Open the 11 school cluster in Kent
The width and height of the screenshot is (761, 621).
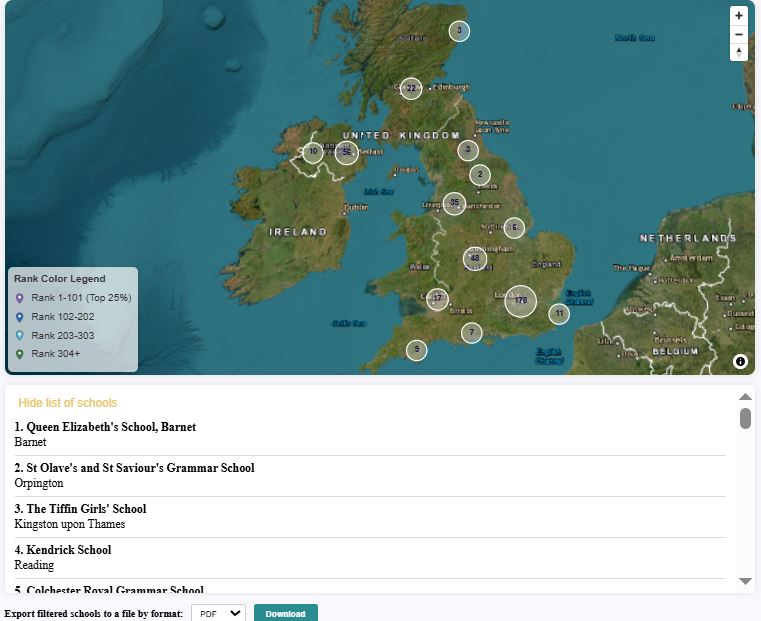coord(559,313)
